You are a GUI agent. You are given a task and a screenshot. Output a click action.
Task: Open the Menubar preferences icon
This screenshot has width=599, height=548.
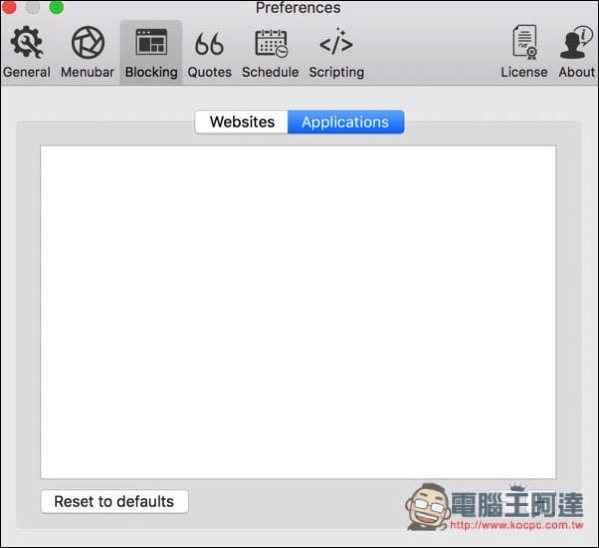88,42
